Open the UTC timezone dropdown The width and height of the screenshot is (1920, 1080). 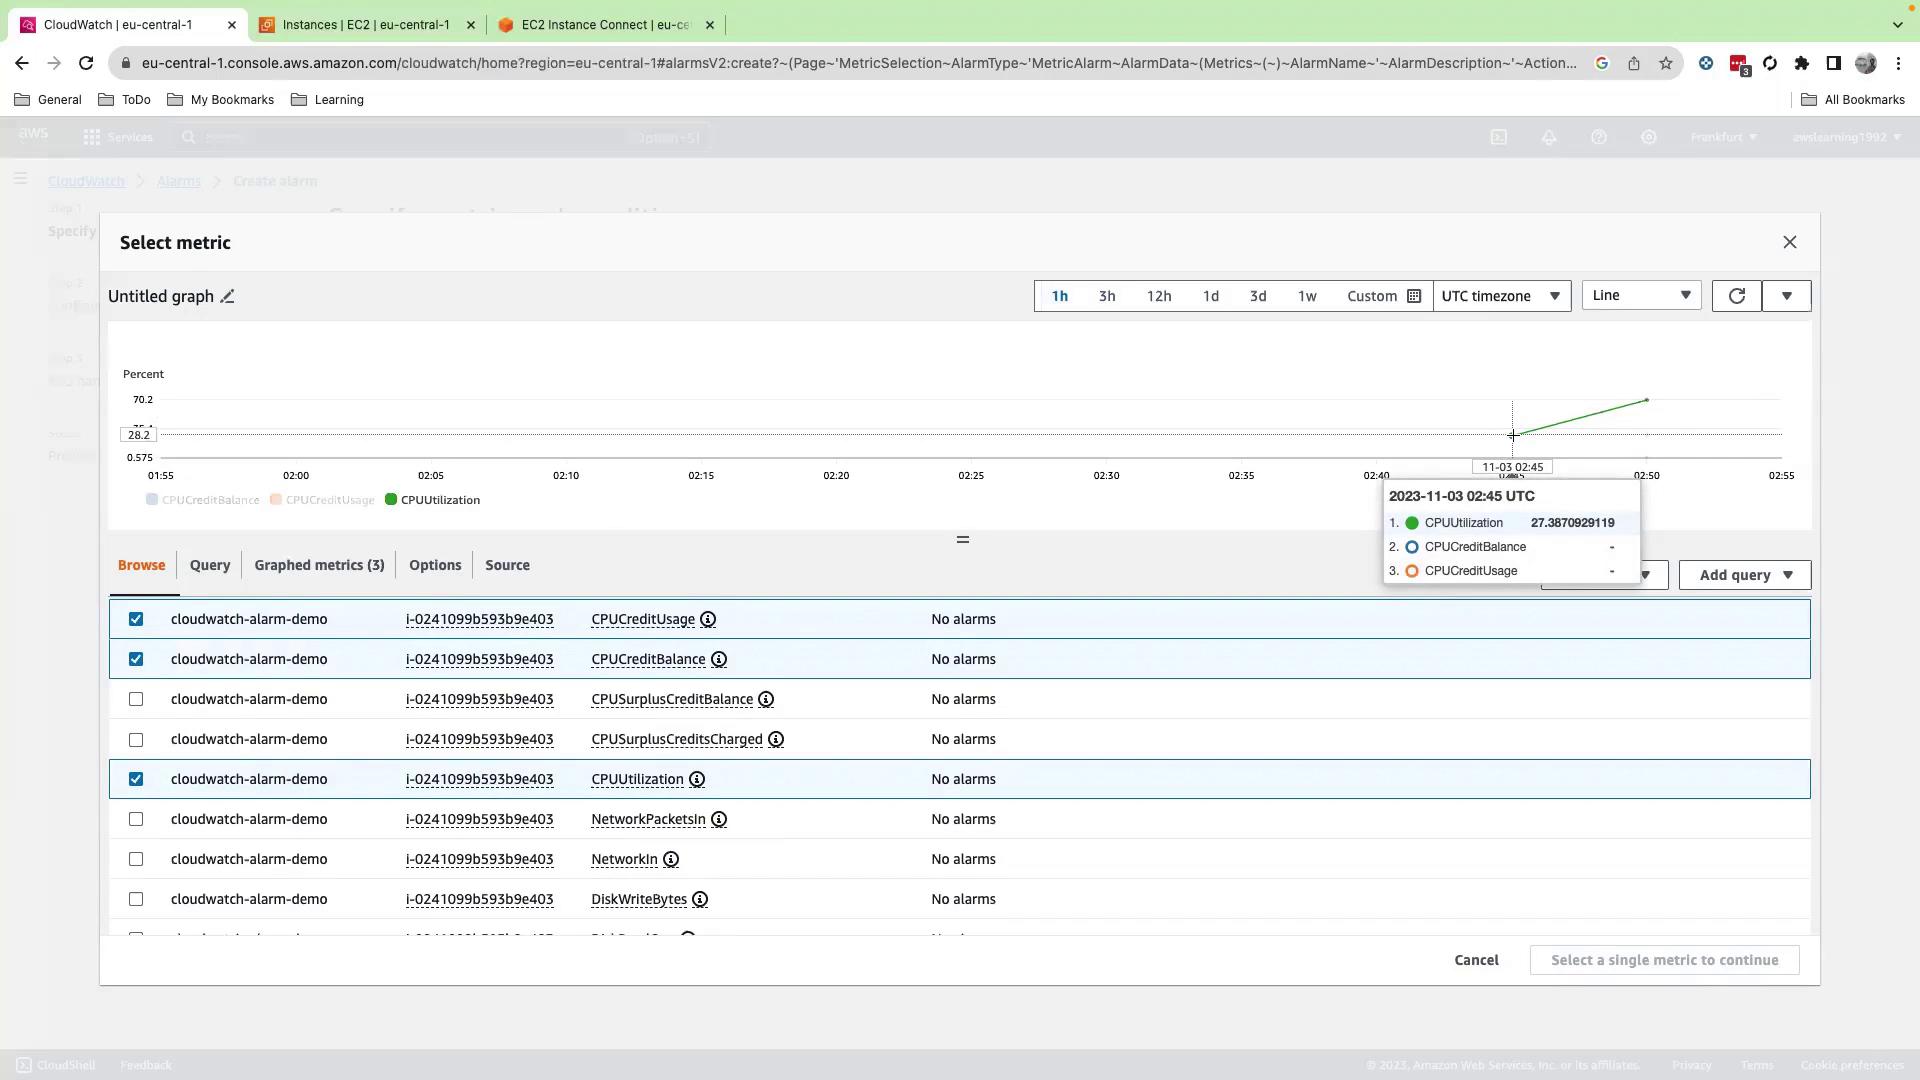[1500, 297]
